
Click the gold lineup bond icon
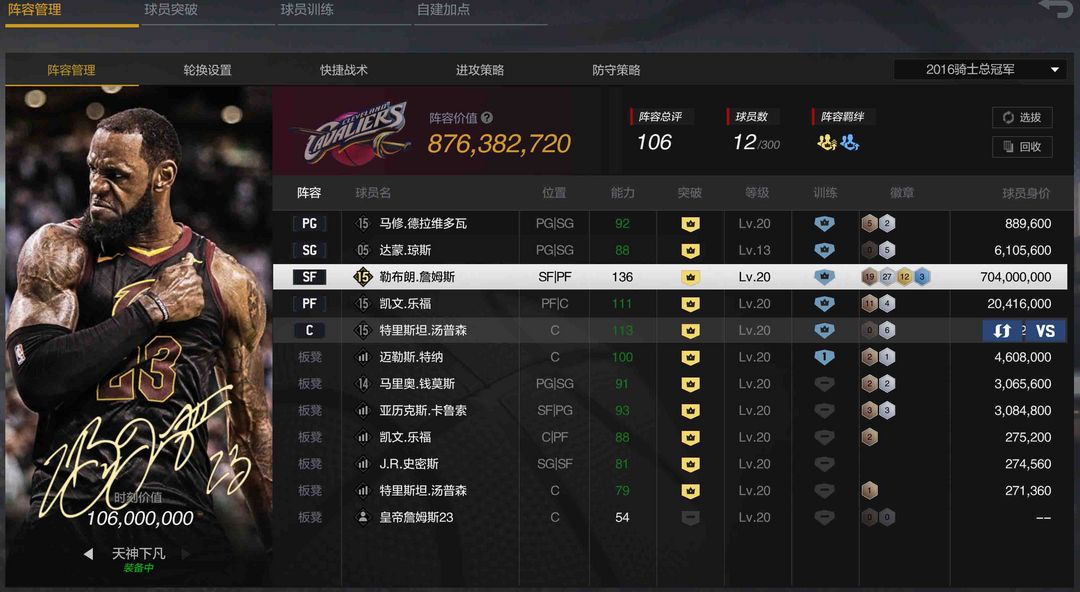(827, 143)
